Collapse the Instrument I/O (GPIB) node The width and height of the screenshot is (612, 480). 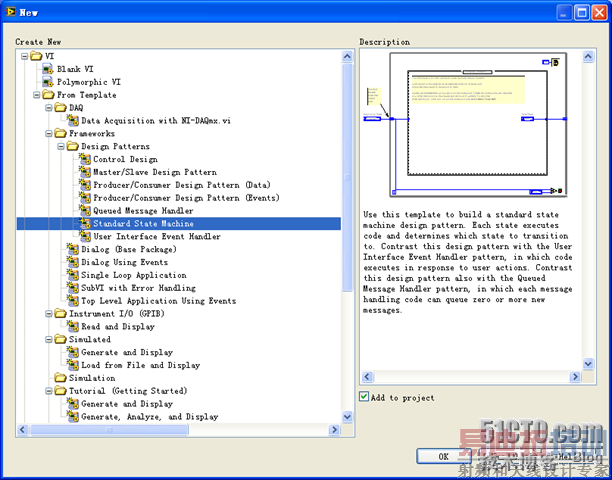(49, 314)
